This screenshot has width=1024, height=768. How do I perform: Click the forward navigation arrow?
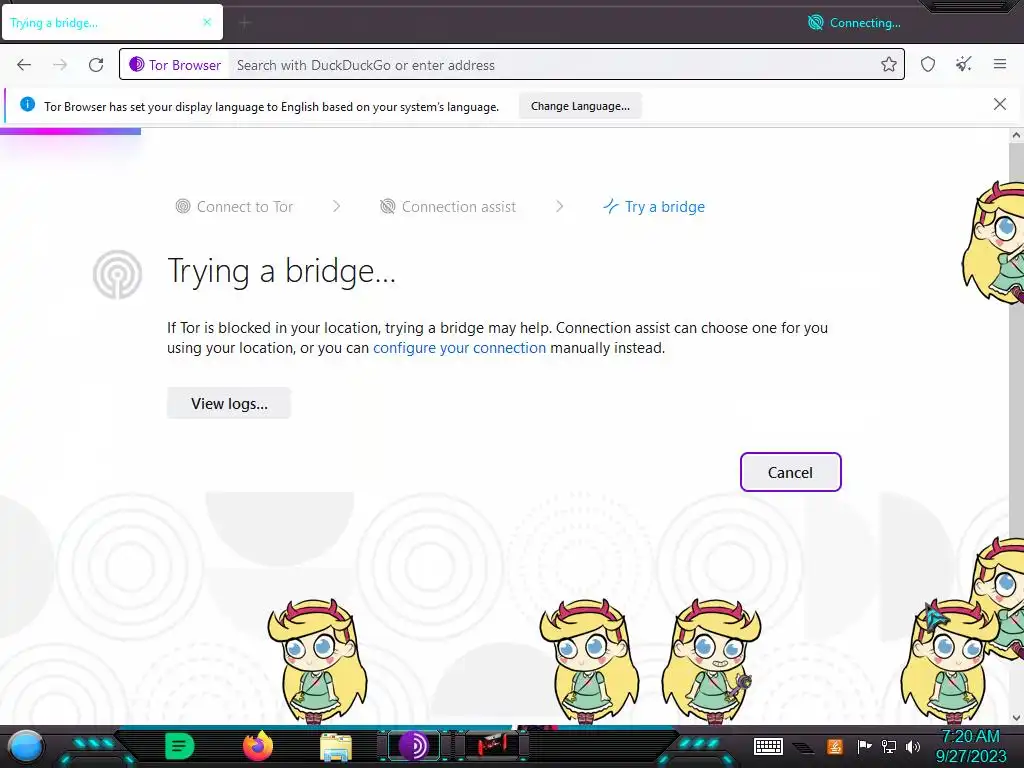pos(60,65)
